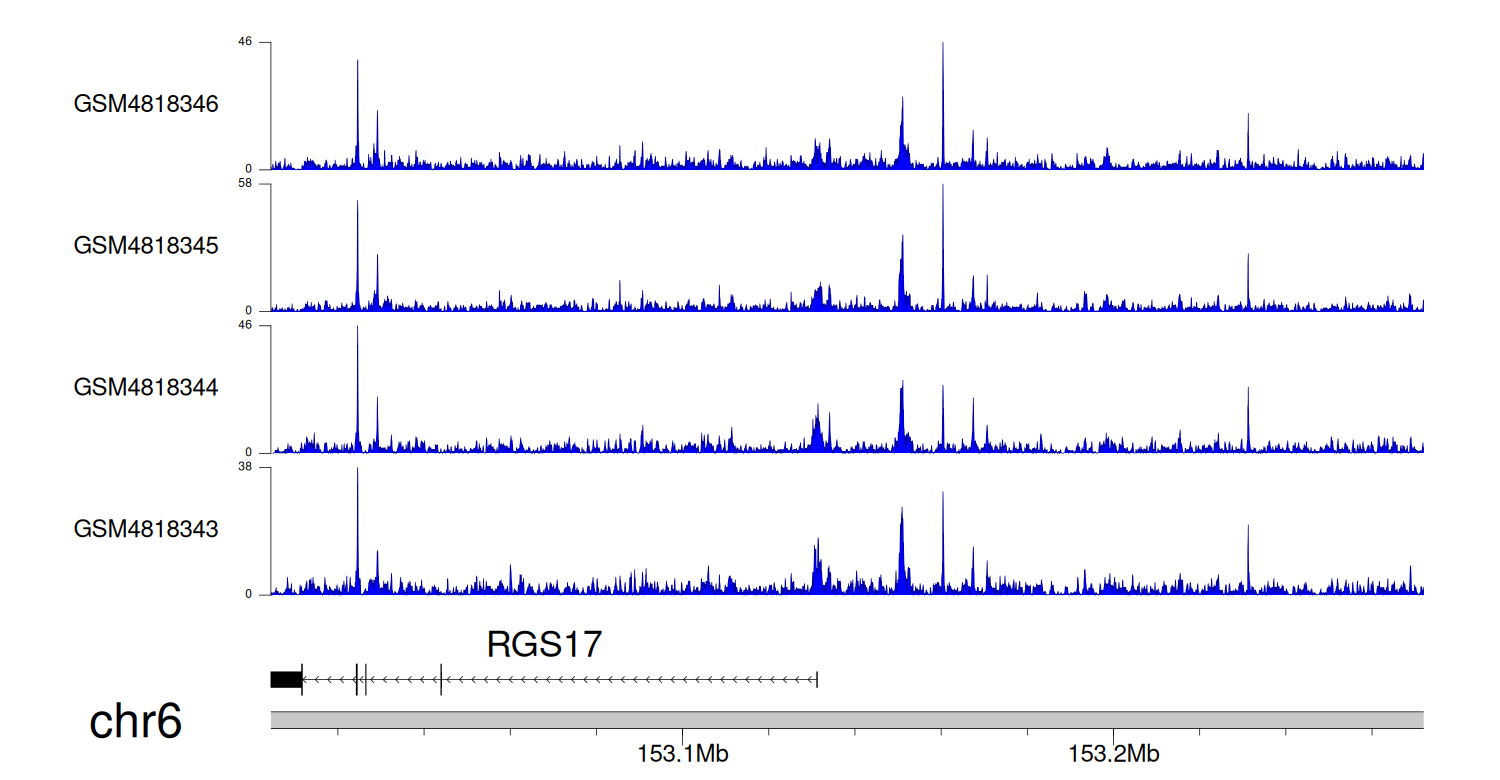The width and height of the screenshot is (1500, 780).
Task: Click the GSM4818346 track label
Action: (146, 104)
